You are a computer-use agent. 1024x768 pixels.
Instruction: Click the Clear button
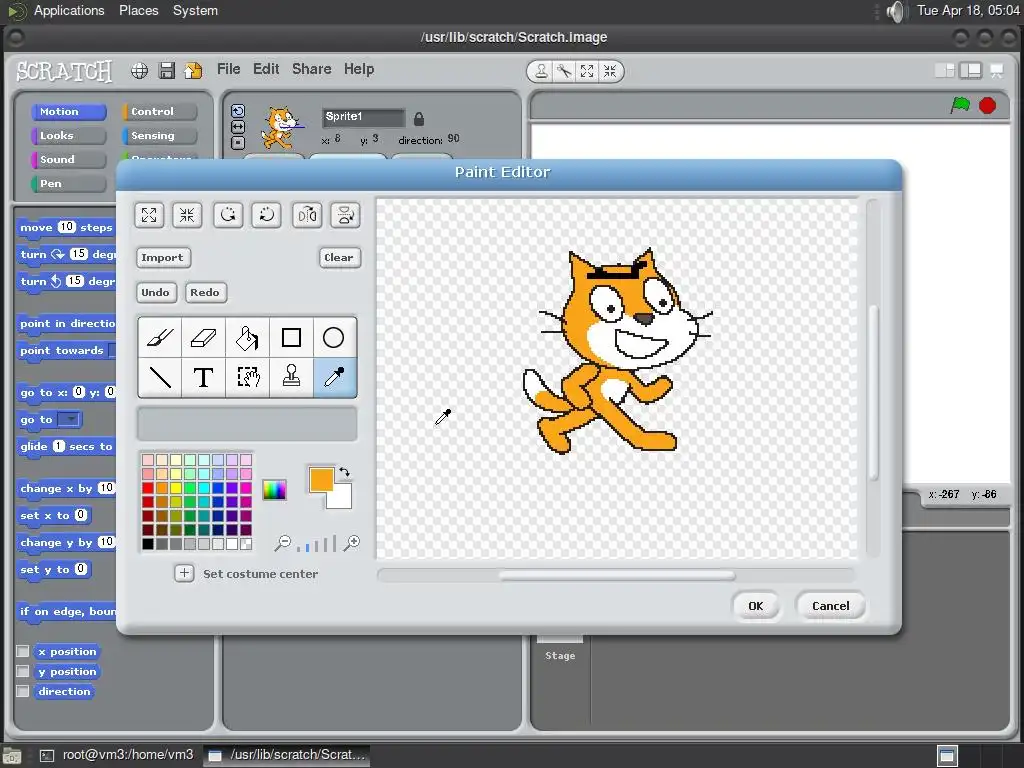[339, 257]
